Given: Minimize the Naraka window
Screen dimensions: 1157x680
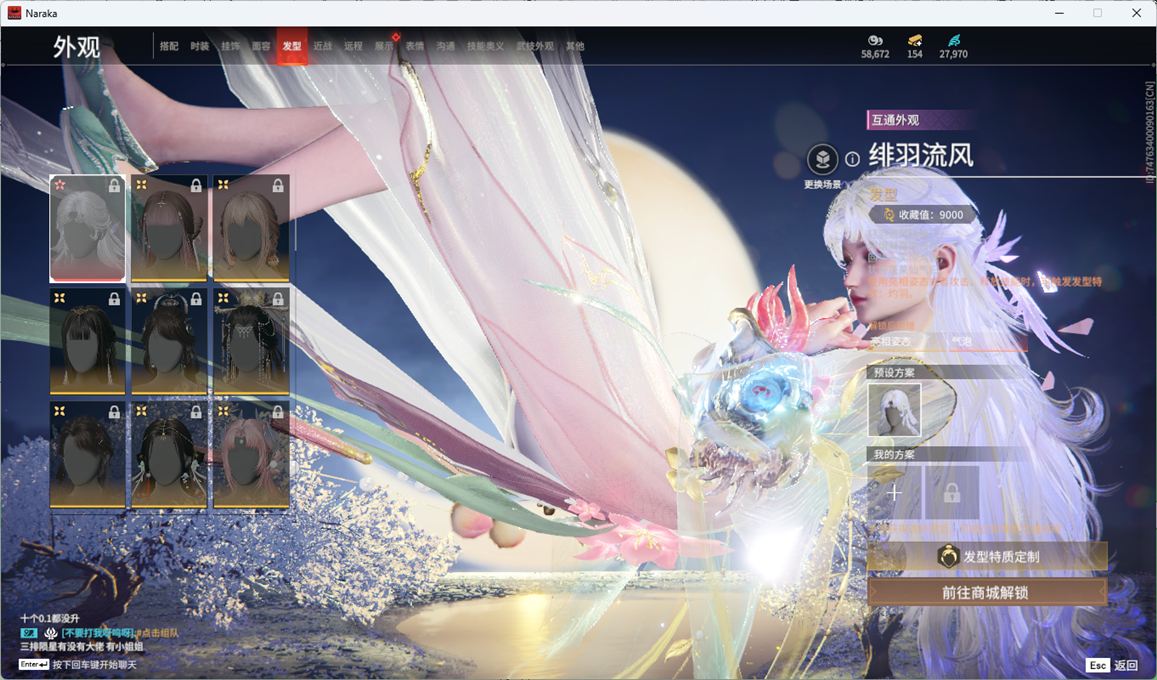Looking at the screenshot, I should (1059, 13).
